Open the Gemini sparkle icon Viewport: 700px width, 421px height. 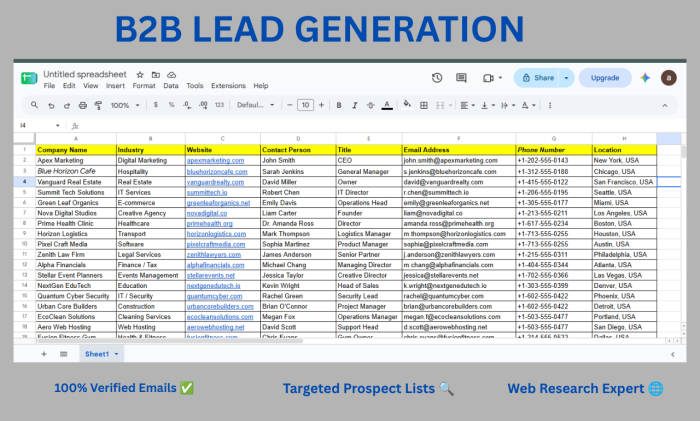pyautogui.click(x=645, y=78)
